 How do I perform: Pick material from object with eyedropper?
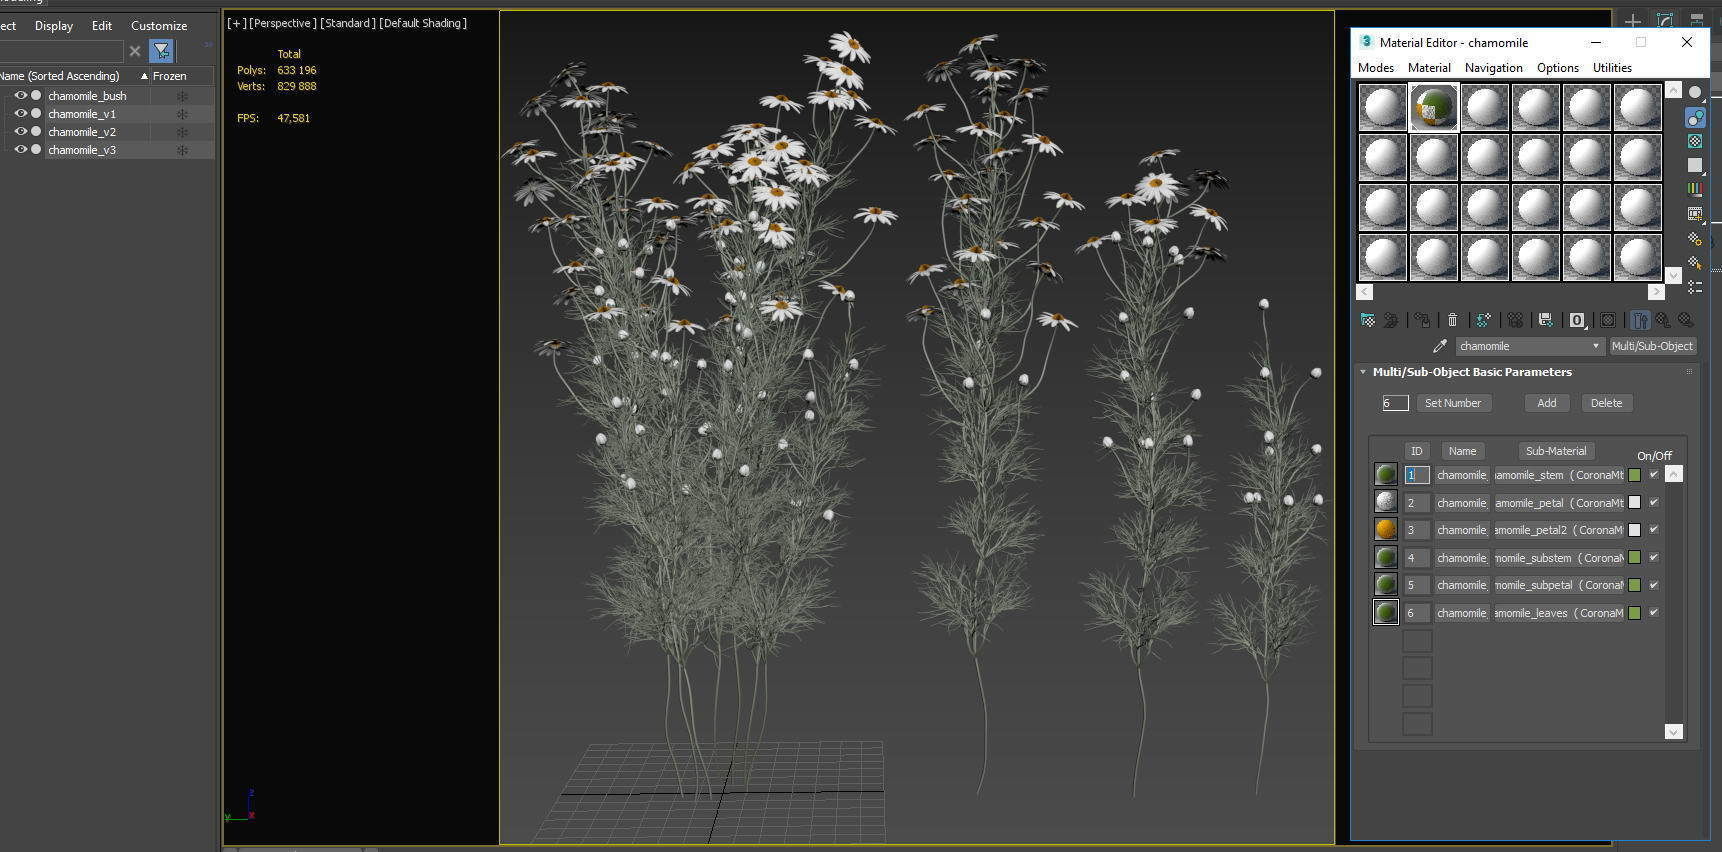click(1440, 346)
